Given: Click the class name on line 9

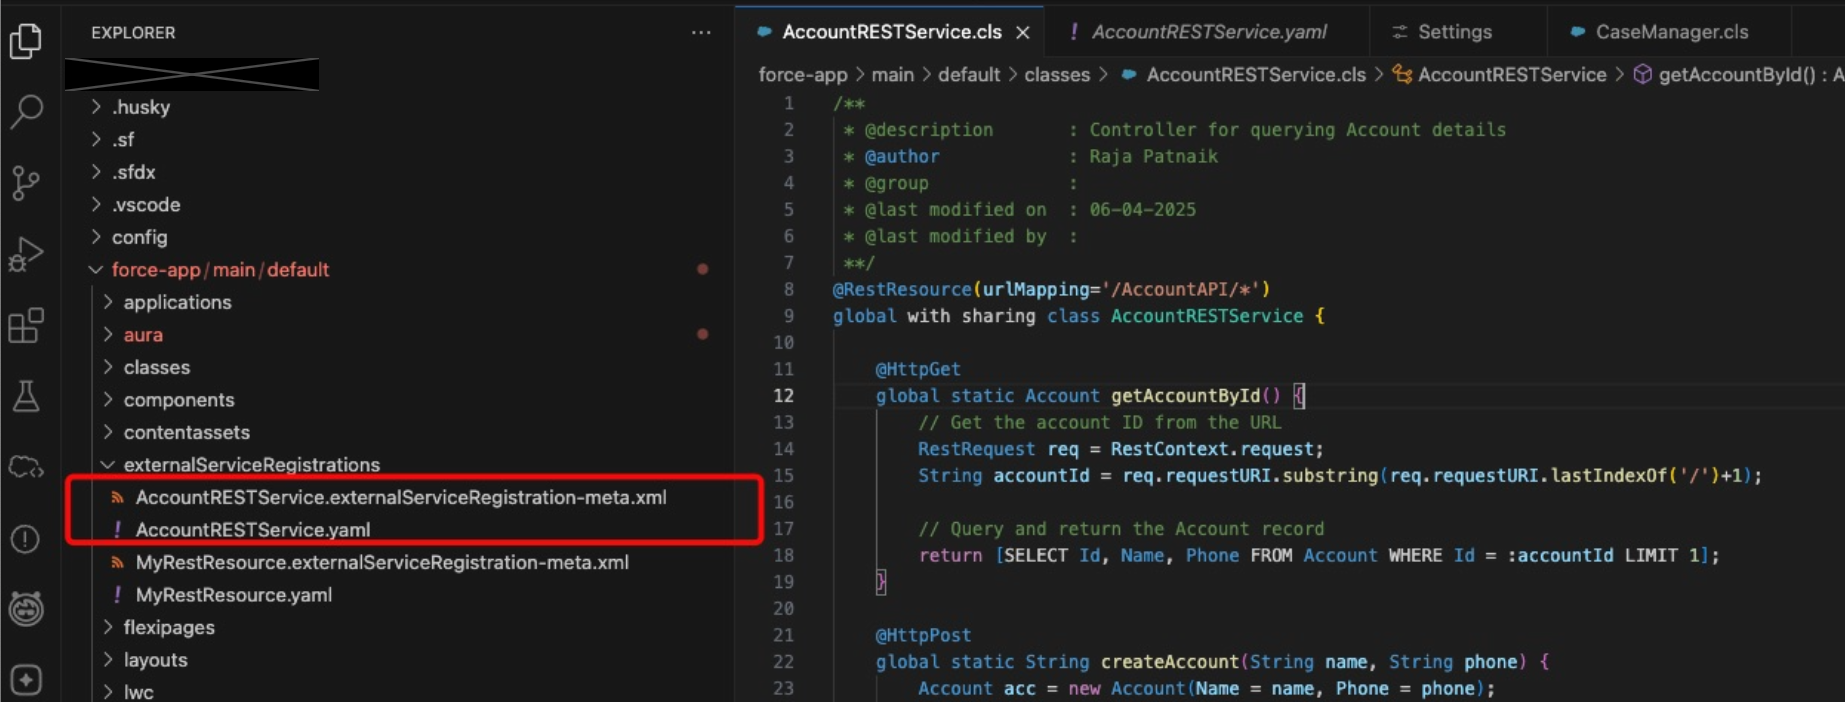Looking at the screenshot, I should [x=1207, y=316].
